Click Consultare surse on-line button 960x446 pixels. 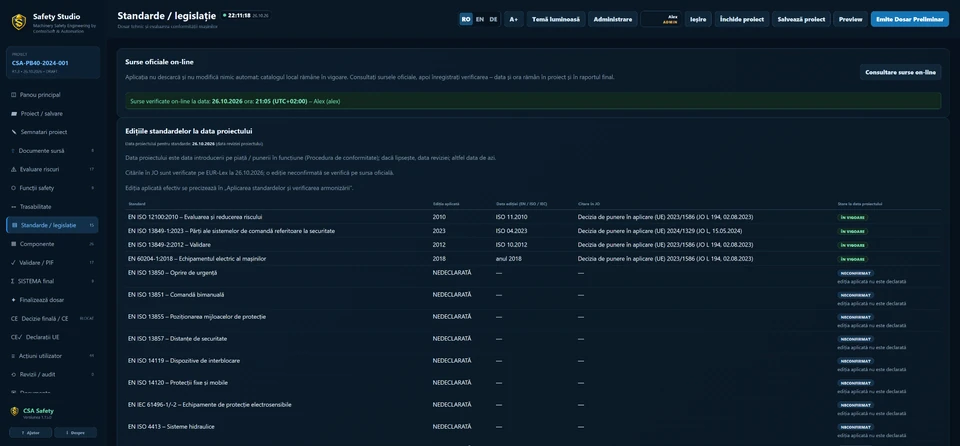coord(900,72)
